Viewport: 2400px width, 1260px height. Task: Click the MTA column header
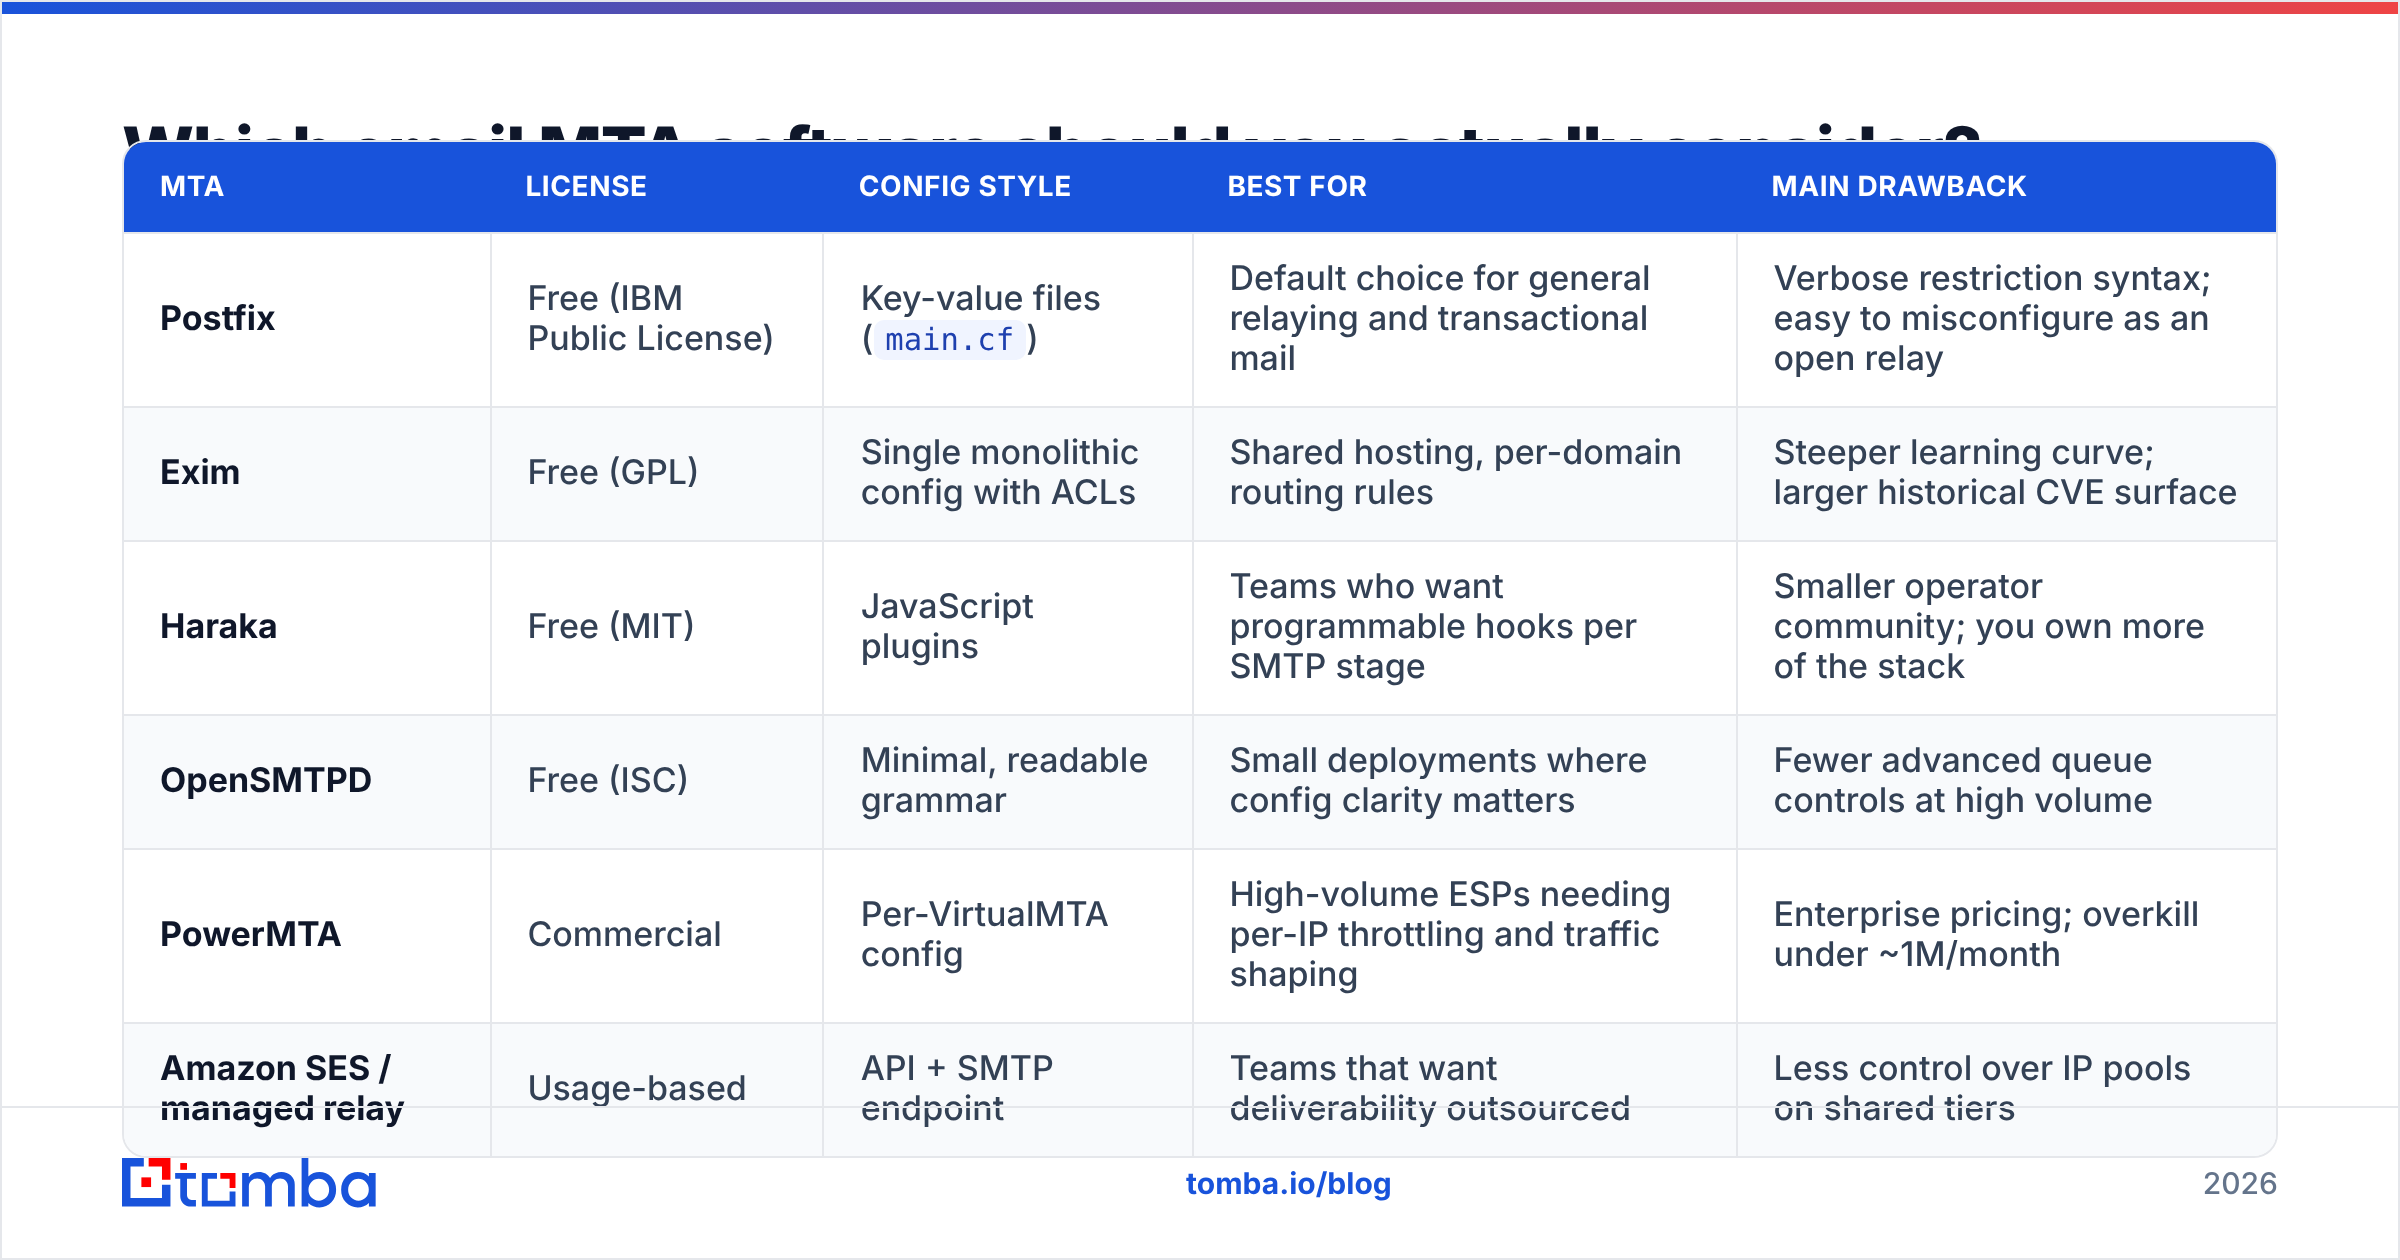click(x=192, y=187)
